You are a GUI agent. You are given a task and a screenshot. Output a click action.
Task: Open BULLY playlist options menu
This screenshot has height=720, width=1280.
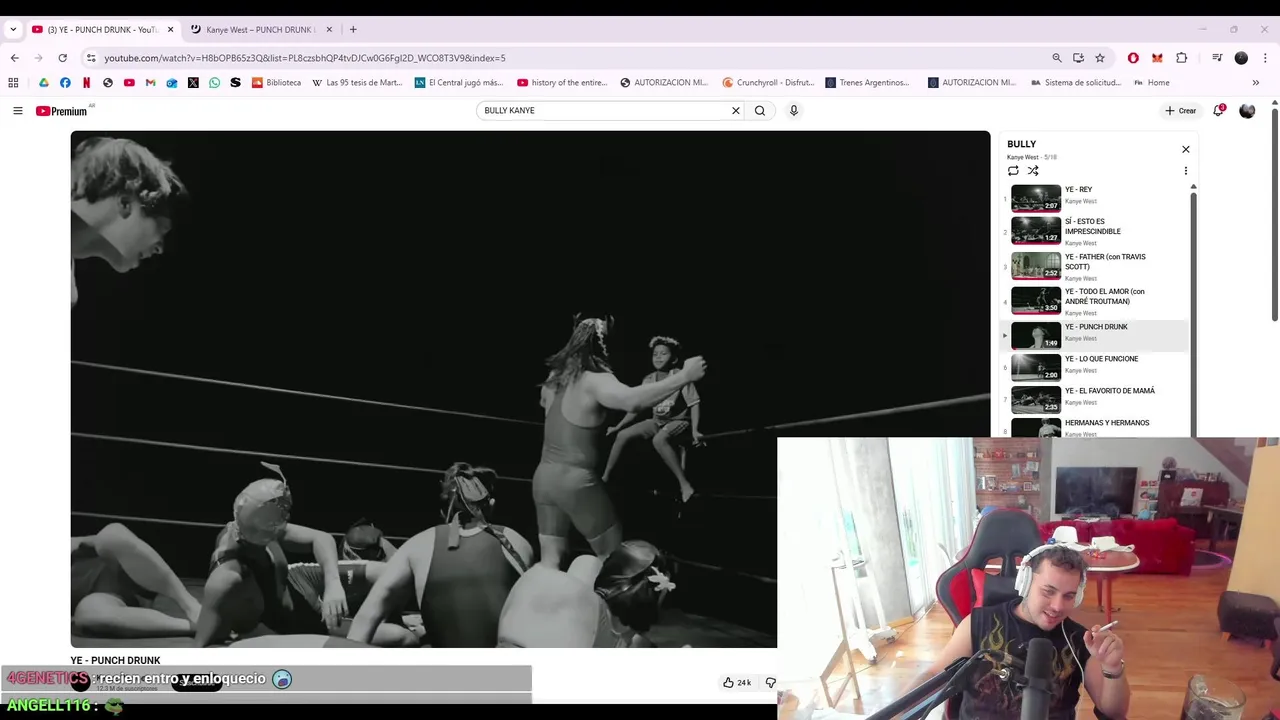(x=1186, y=171)
